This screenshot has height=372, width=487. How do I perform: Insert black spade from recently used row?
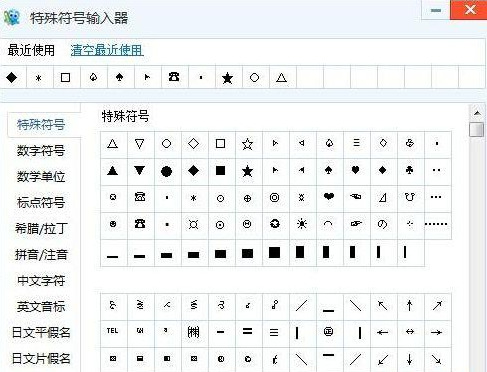[x=119, y=78]
